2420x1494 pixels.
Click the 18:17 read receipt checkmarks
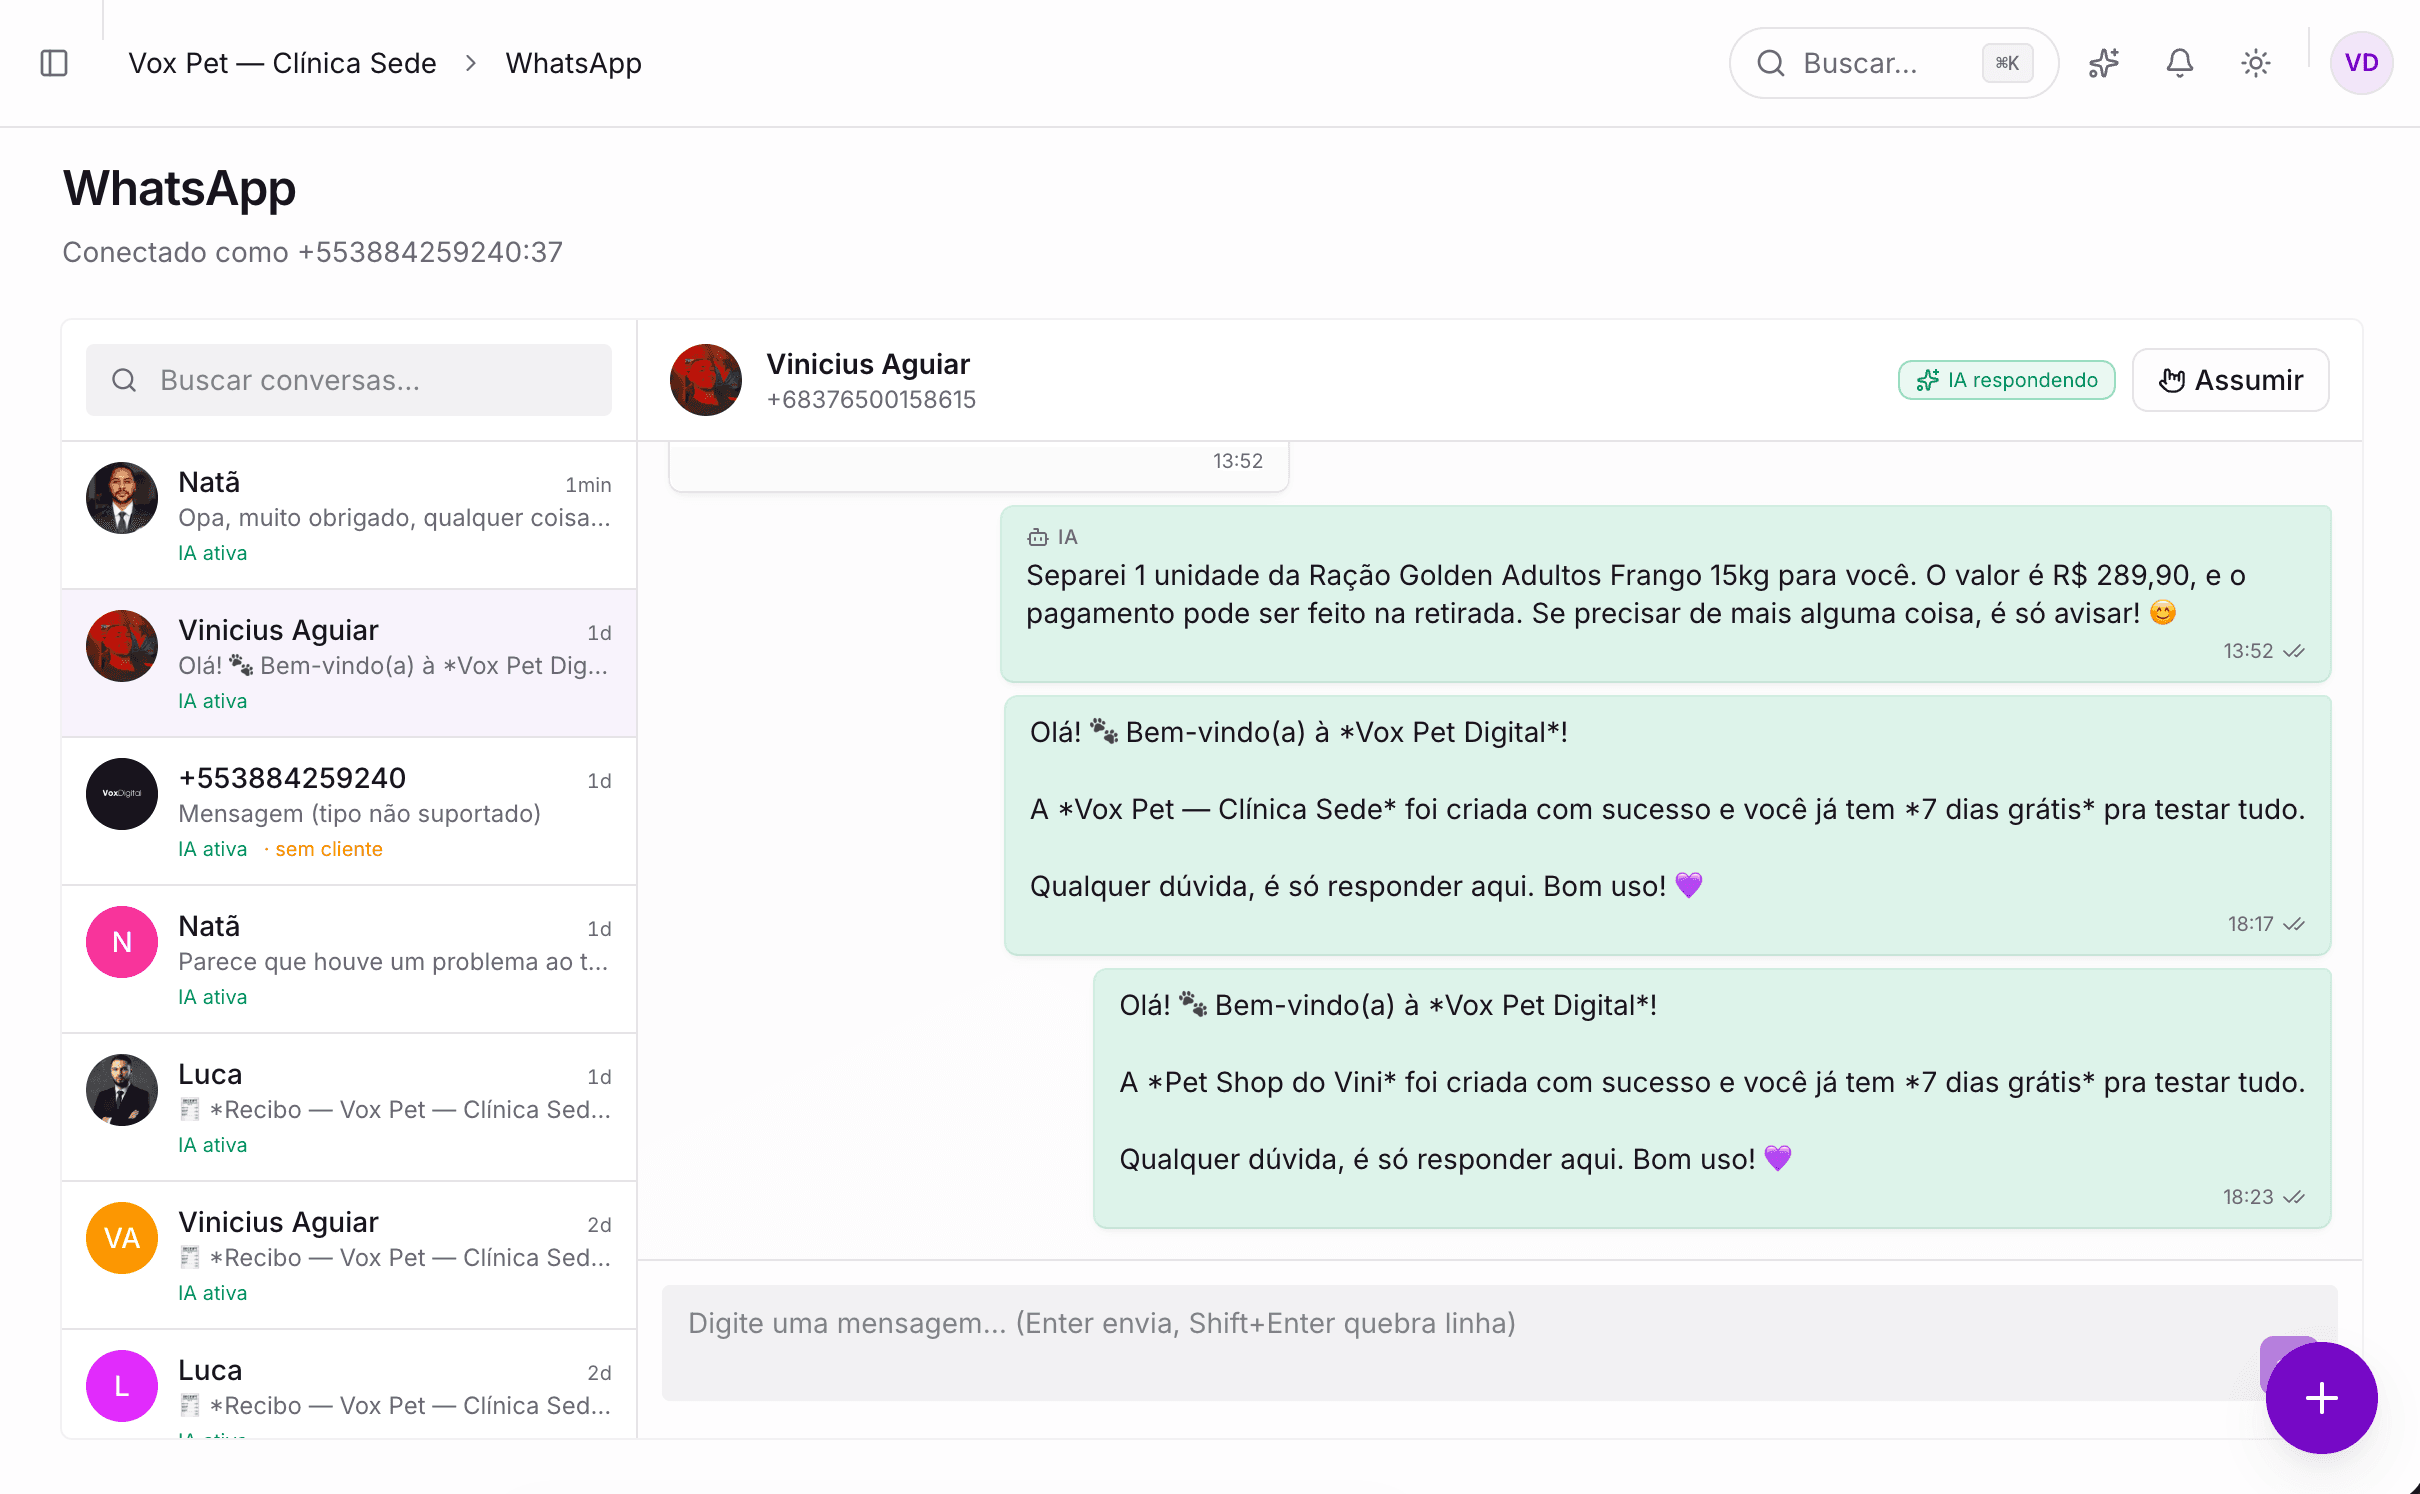click(x=2294, y=924)
